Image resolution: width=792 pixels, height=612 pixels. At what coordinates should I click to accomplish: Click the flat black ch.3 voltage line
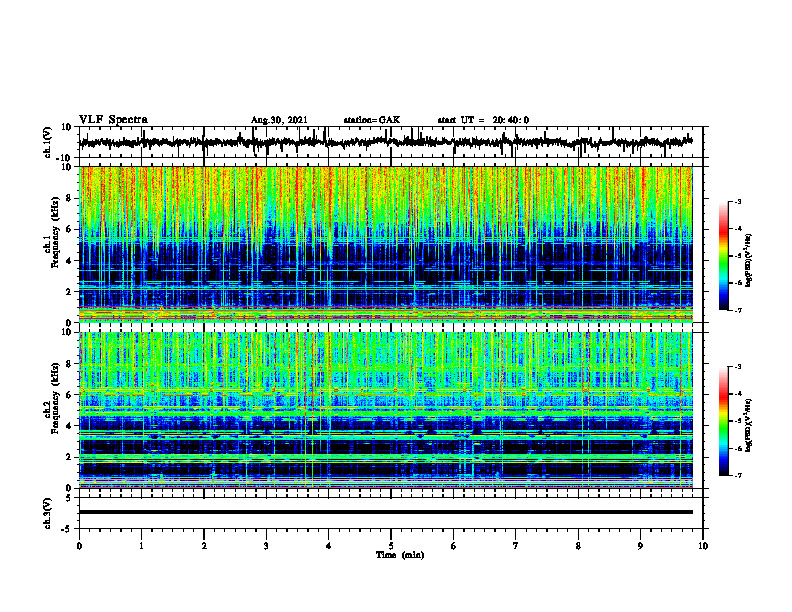(385, 512)
